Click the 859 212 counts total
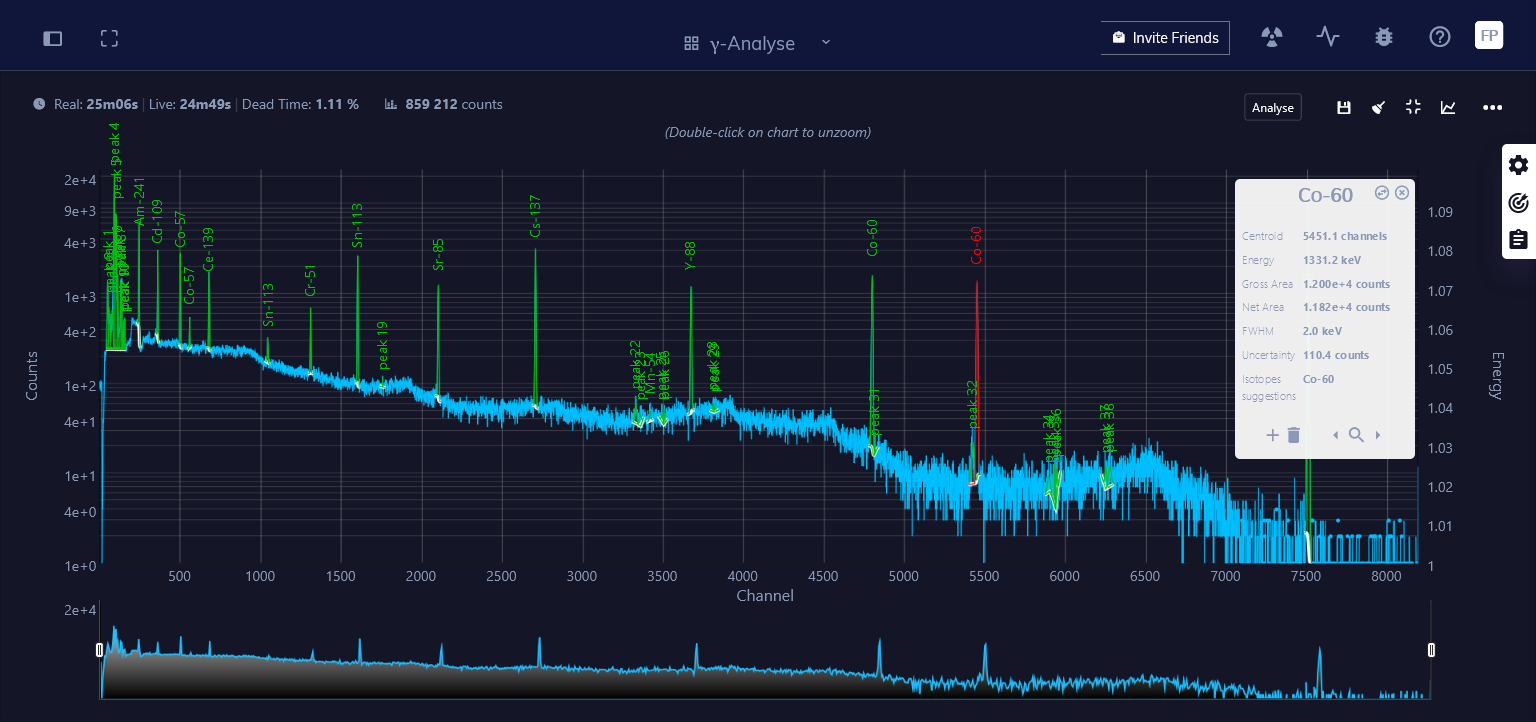Image resolution: width=1536 pixels, height=722 pixels. click(x=454, y=104)
